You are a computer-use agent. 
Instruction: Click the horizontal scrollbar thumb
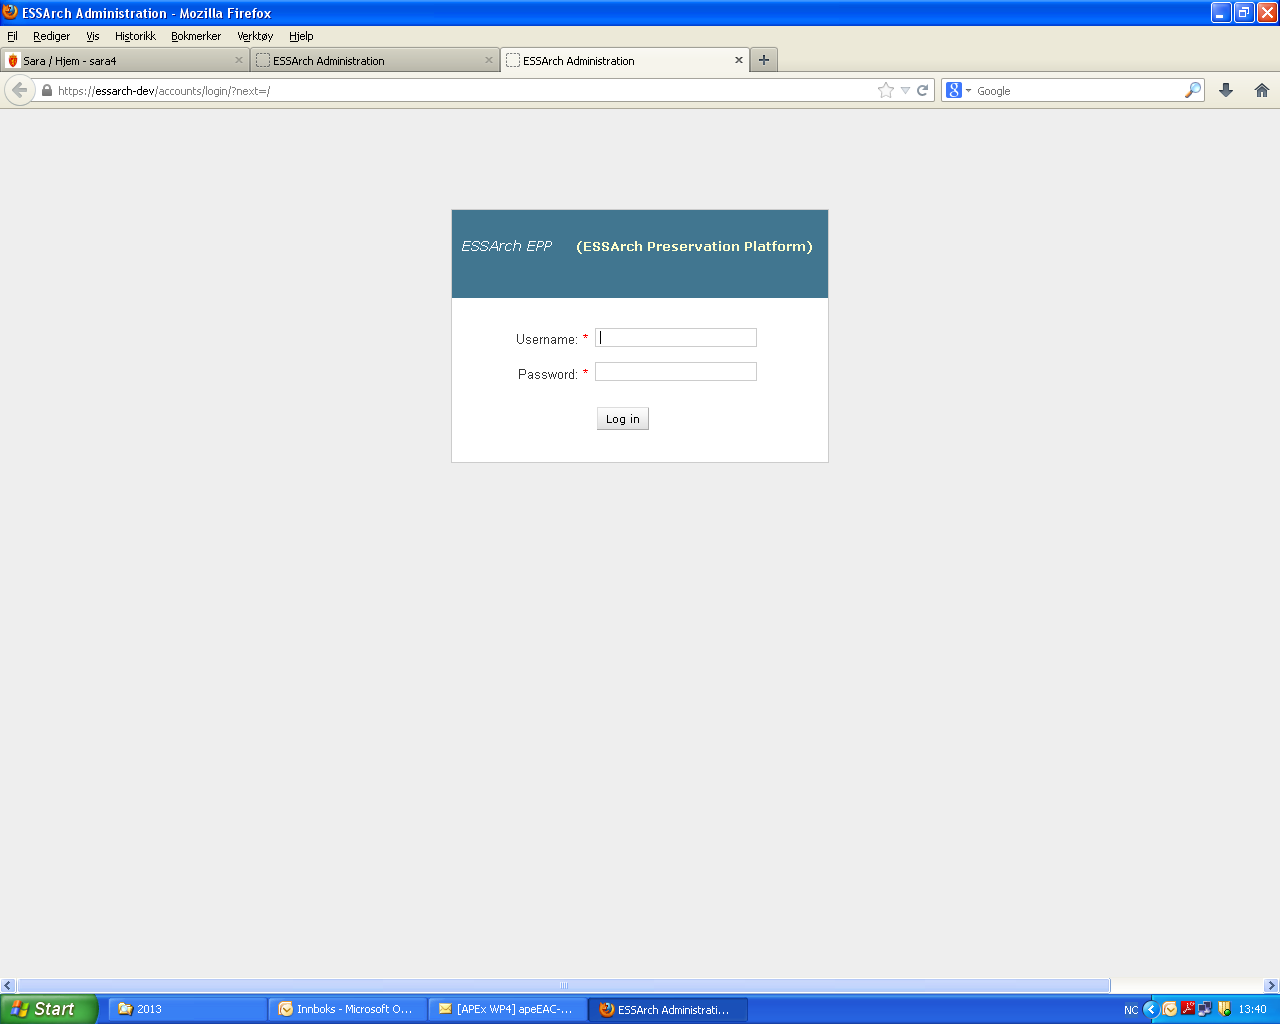pyautogui.click(x=564, y=986)
